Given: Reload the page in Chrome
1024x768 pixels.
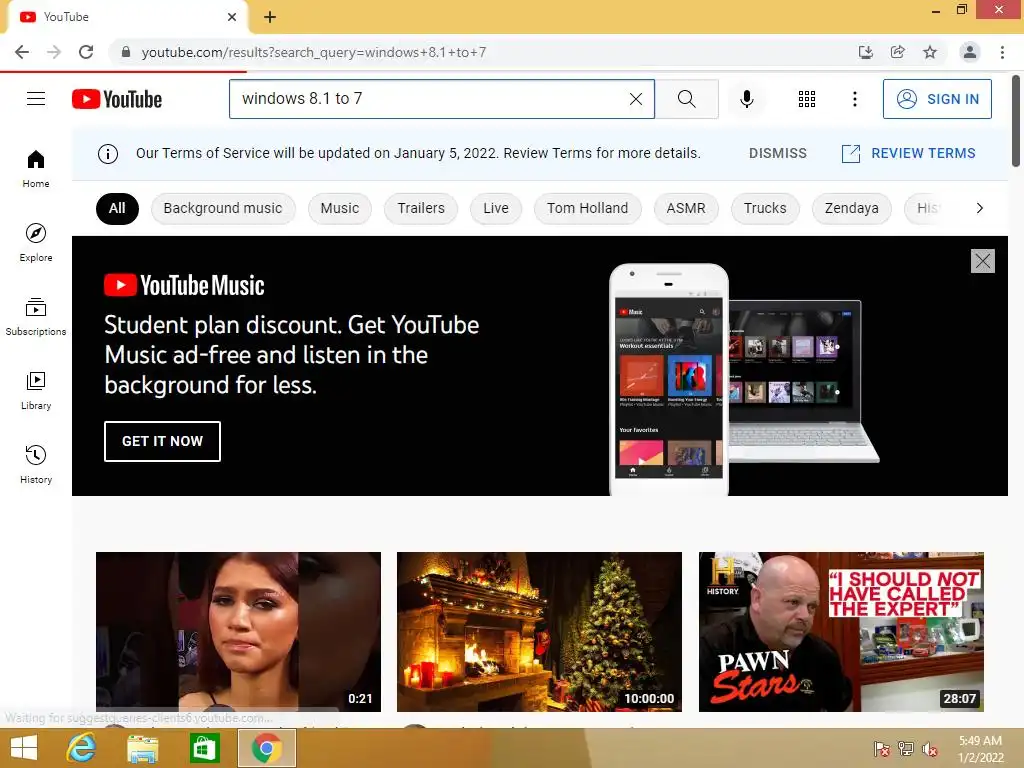Looking at the screenshot, I should [x=86, y=52].
